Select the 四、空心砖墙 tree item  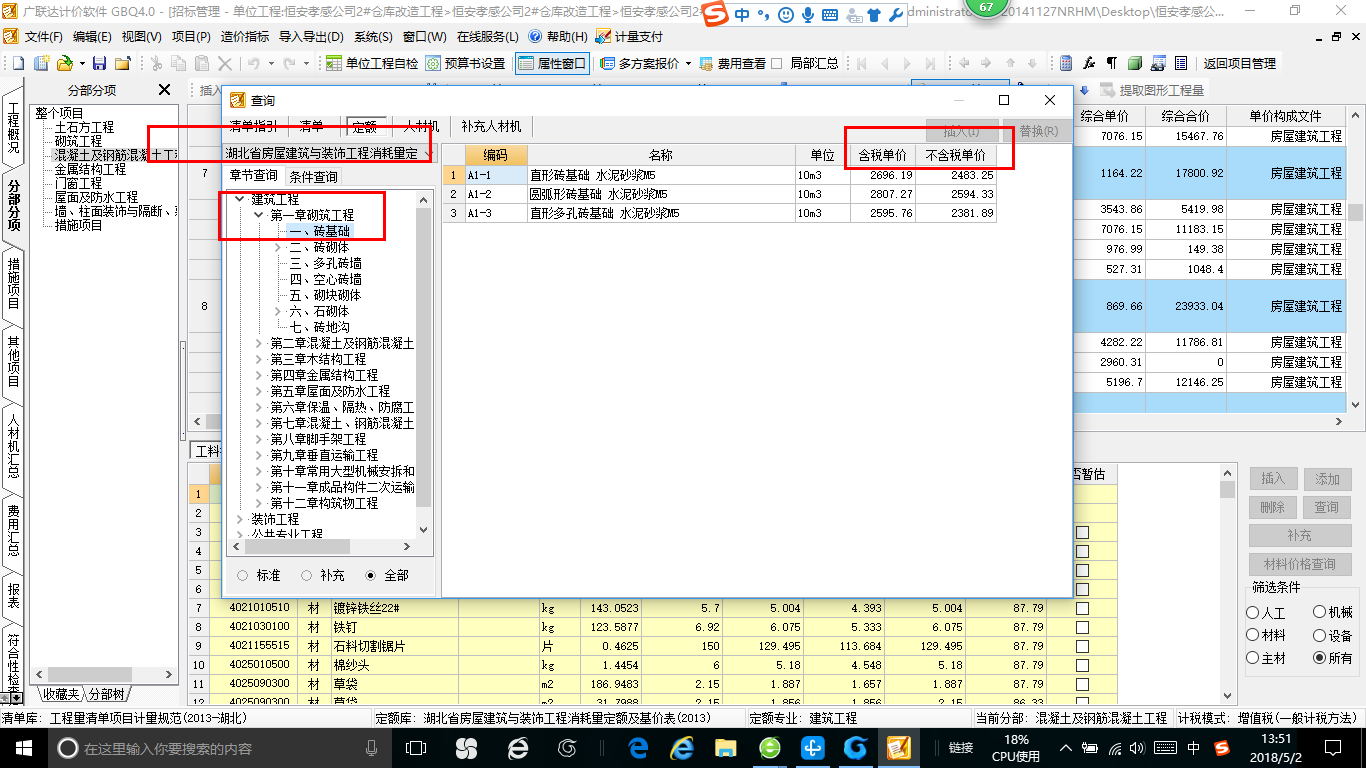[x=325, y=279]
